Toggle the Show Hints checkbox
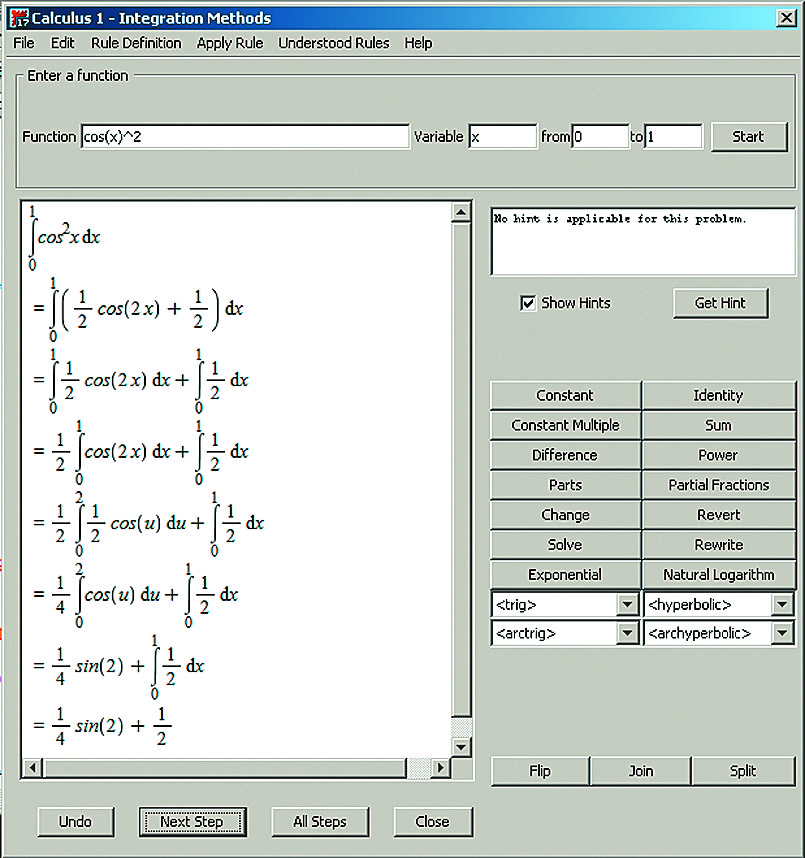 (x=528, y=303)
